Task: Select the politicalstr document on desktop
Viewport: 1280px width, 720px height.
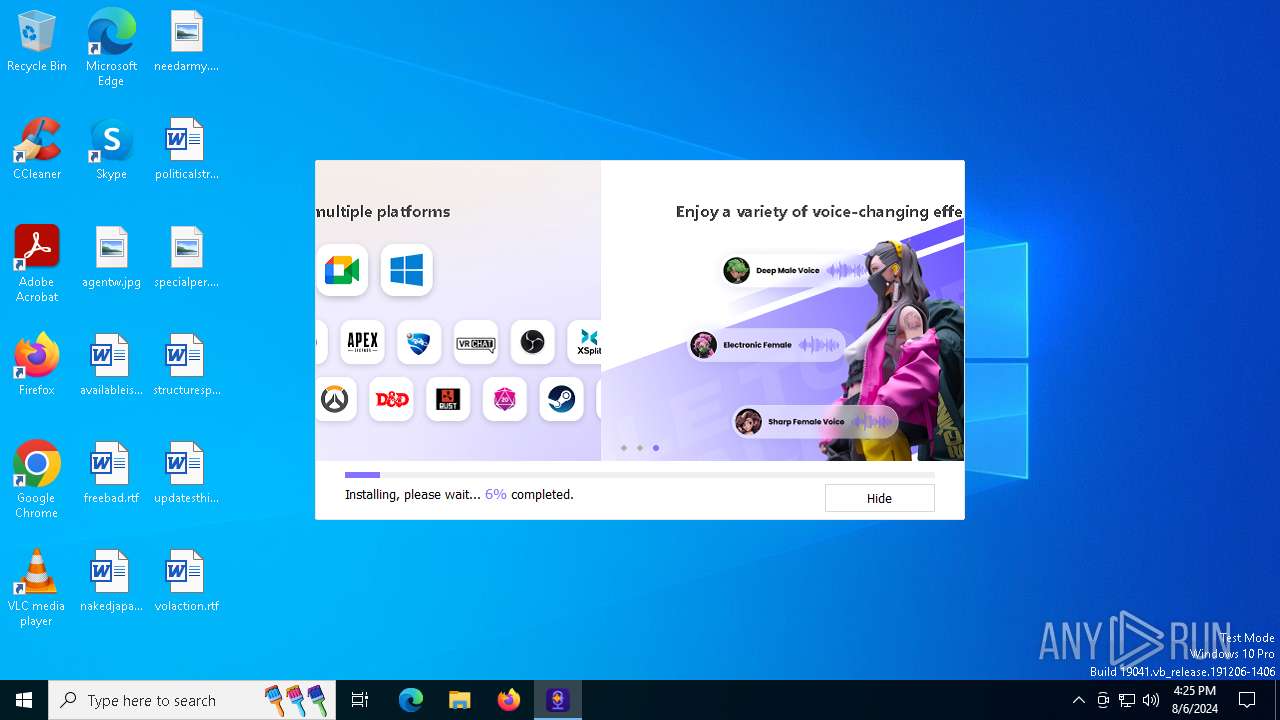Action: click(186, 150)
